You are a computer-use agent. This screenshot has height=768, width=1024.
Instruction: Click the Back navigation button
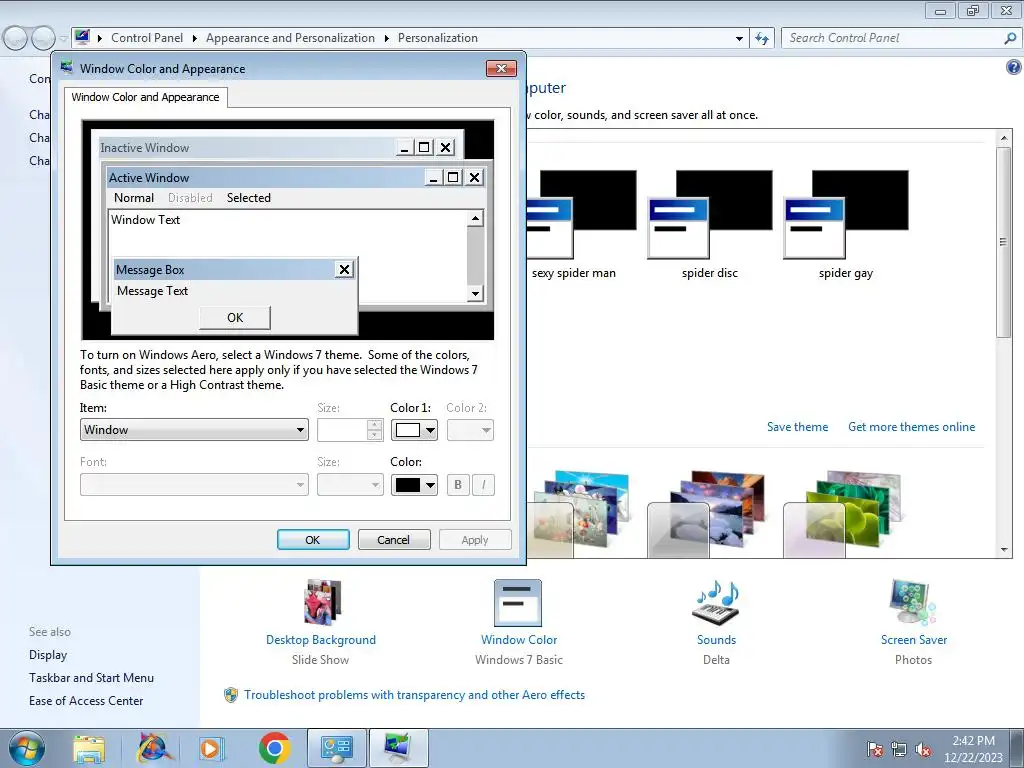(16, 39)
